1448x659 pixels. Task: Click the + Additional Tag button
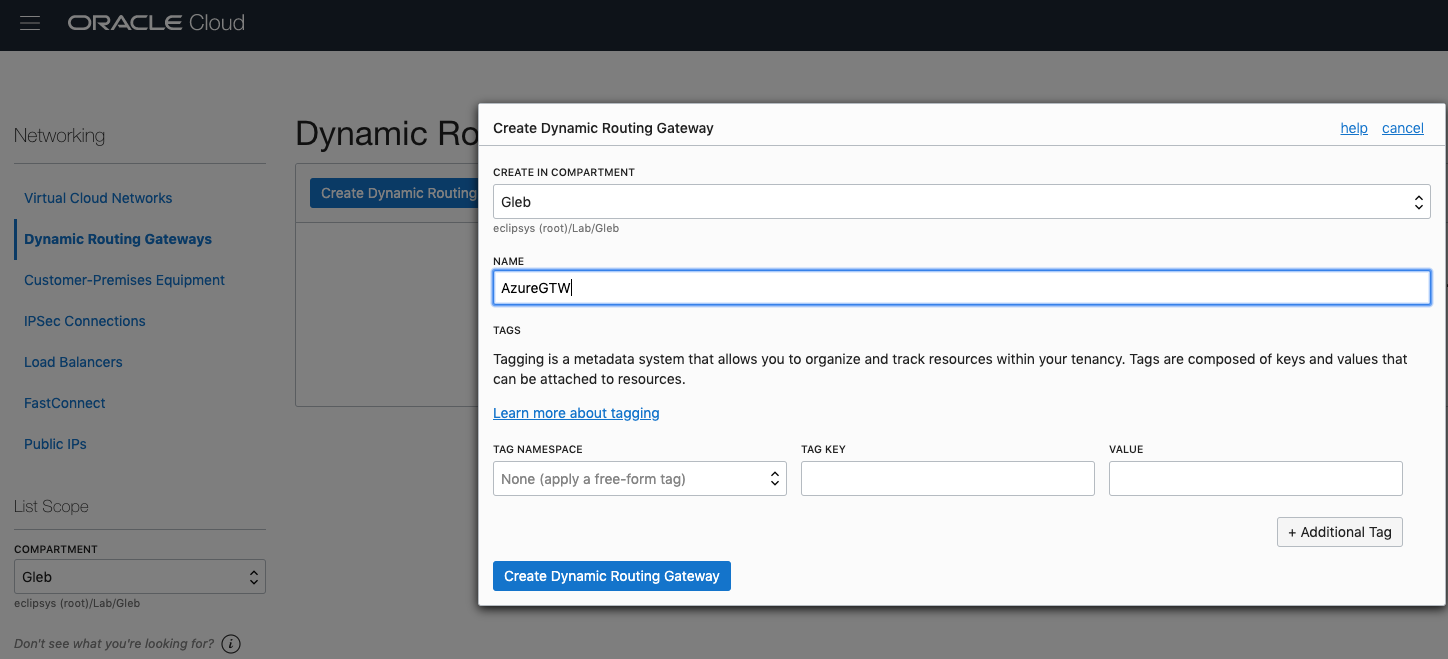1339,531
